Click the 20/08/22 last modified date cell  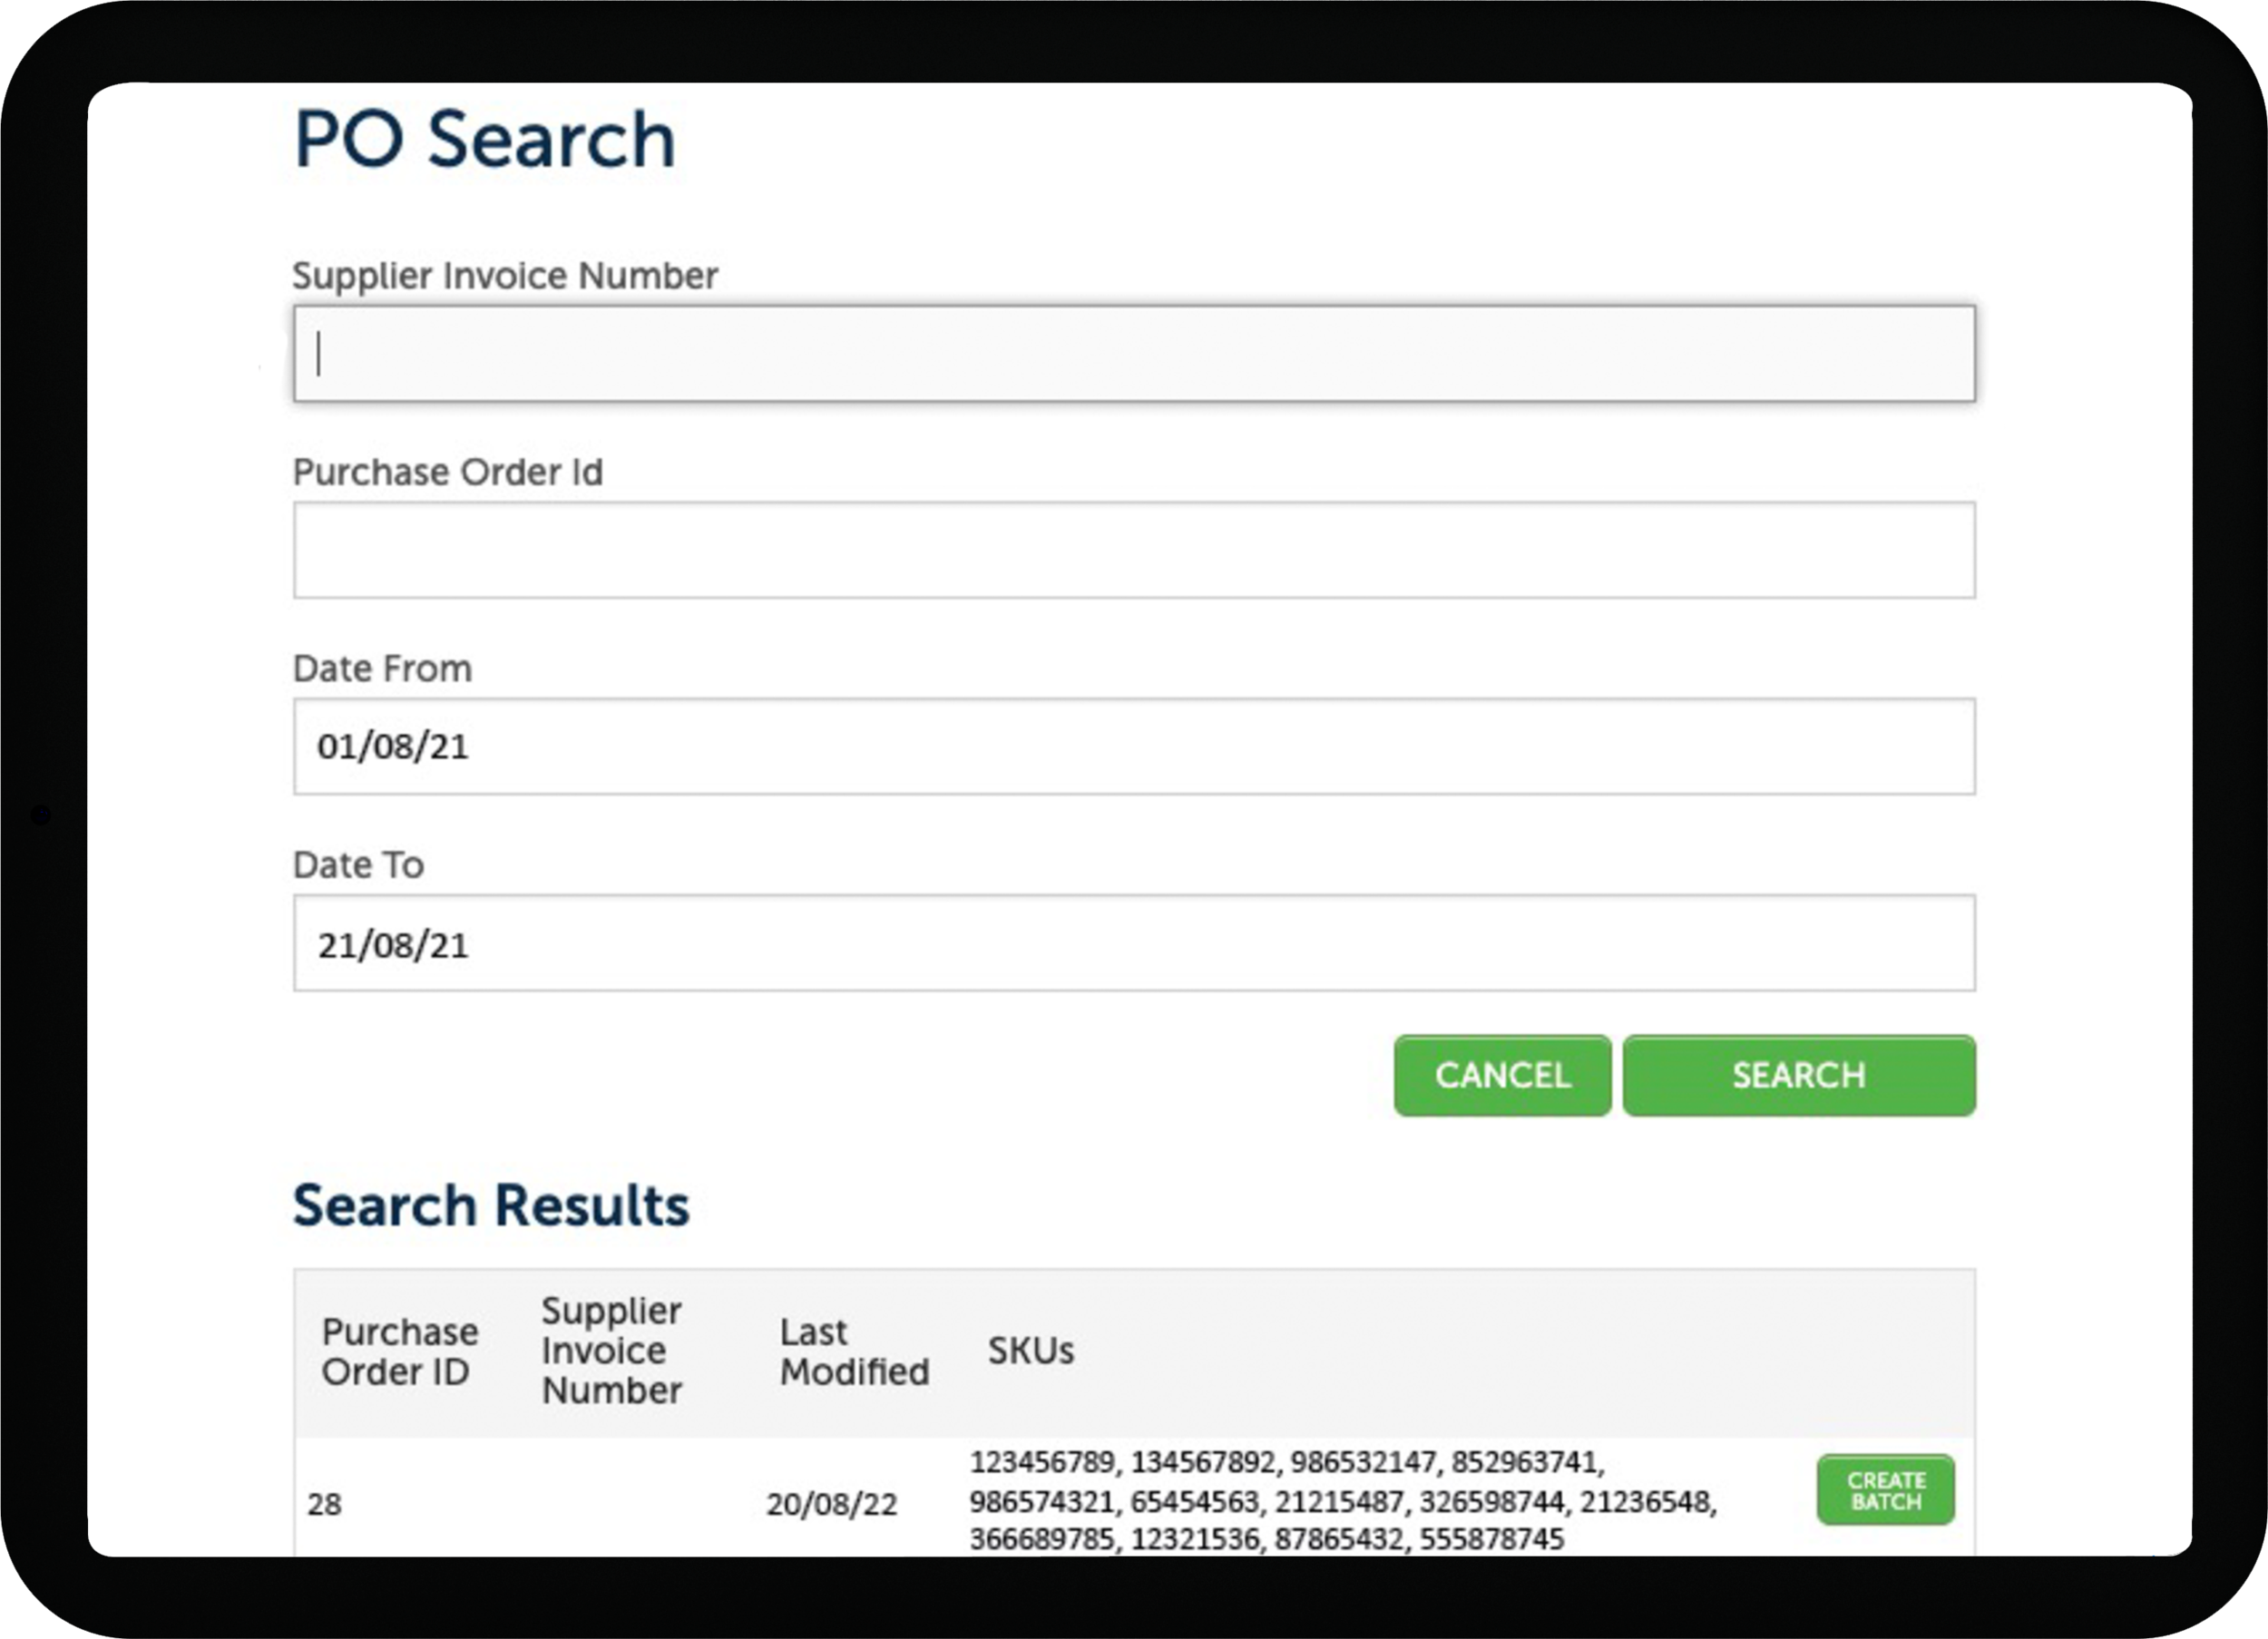point(831,1504)
